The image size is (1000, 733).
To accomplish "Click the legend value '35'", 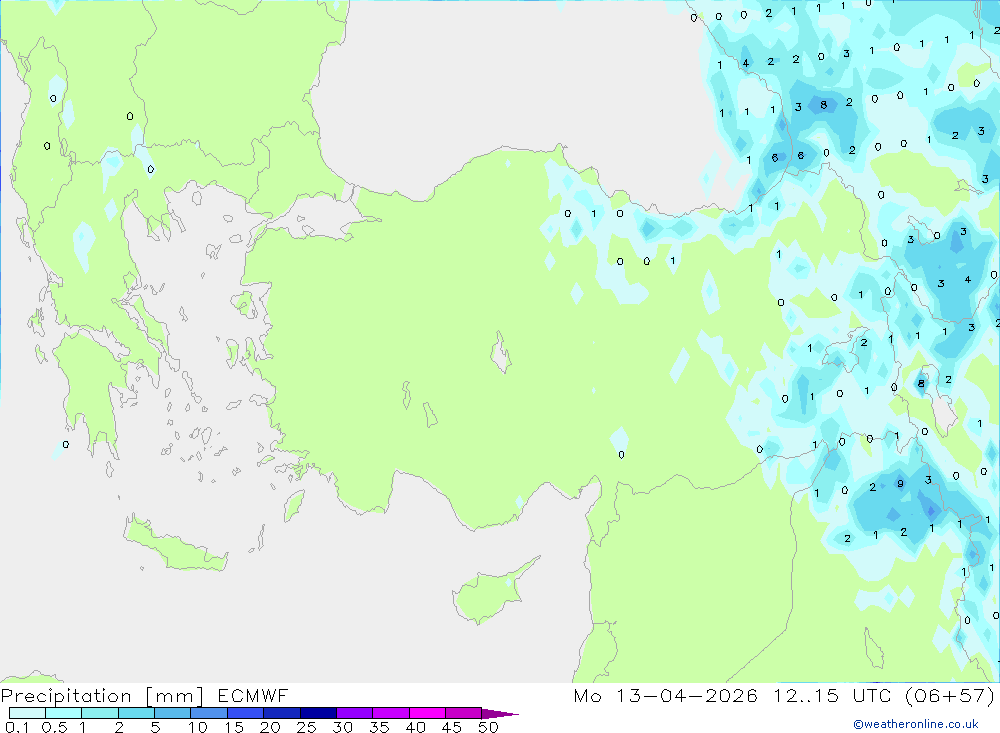I will coord(379,727).
